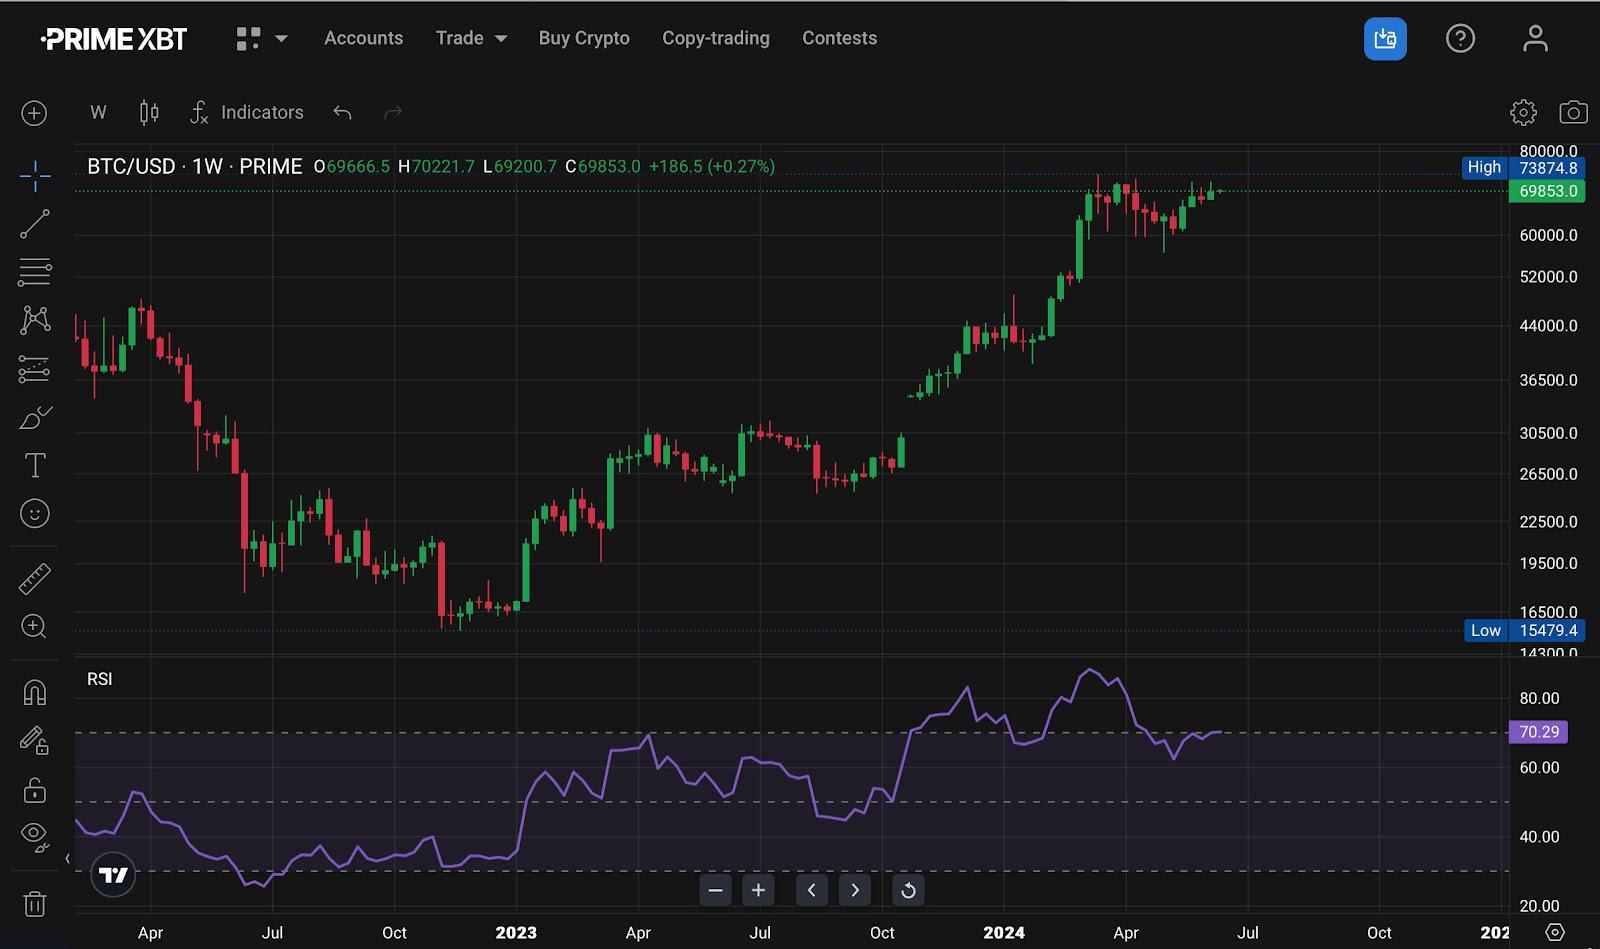Select the trend line drawing tool
1600x949 pixels.
coord(34,224)
